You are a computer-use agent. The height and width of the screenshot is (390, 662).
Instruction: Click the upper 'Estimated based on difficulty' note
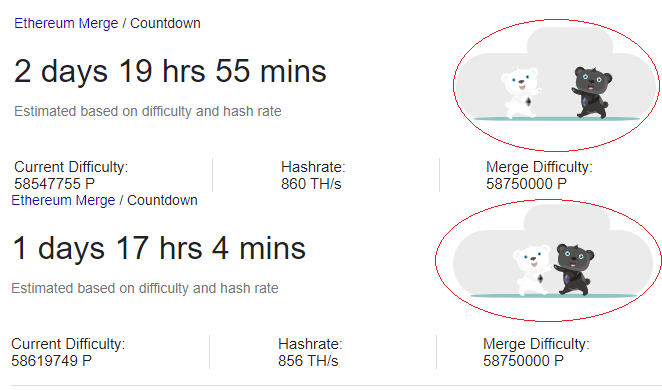tap(148, 111)
